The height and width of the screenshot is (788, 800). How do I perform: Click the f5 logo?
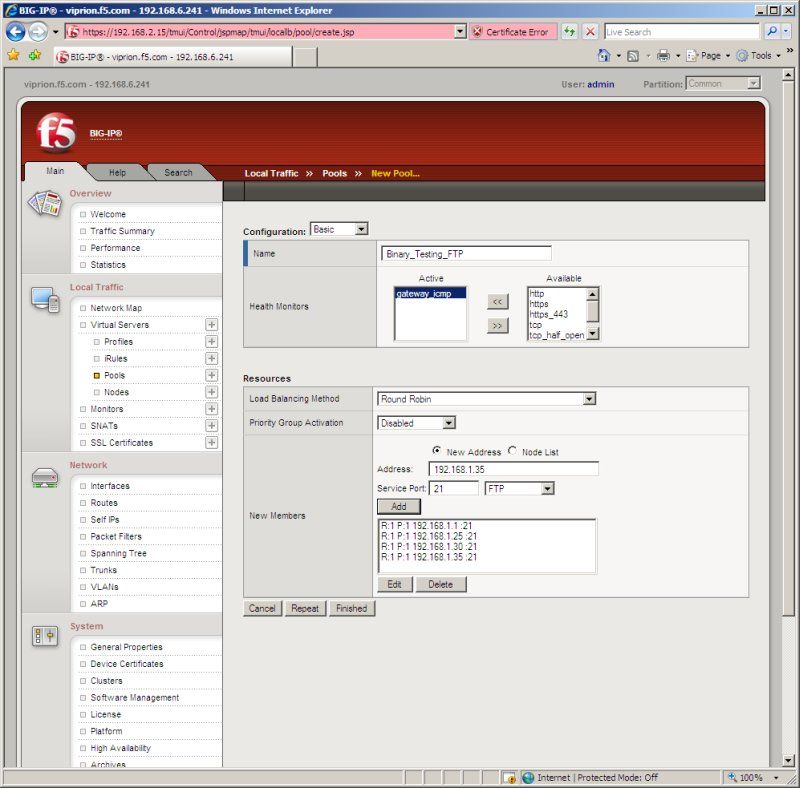56,132
